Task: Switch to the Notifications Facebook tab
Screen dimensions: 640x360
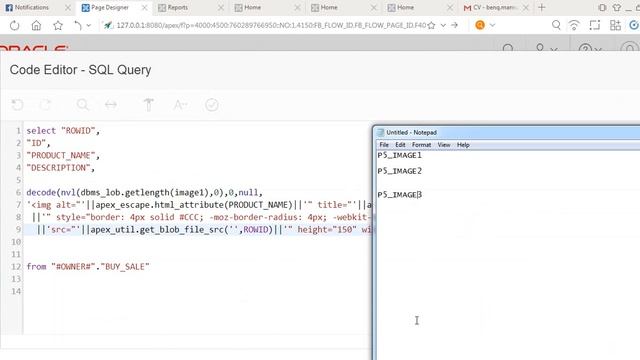Action: [x=31, y=7]
